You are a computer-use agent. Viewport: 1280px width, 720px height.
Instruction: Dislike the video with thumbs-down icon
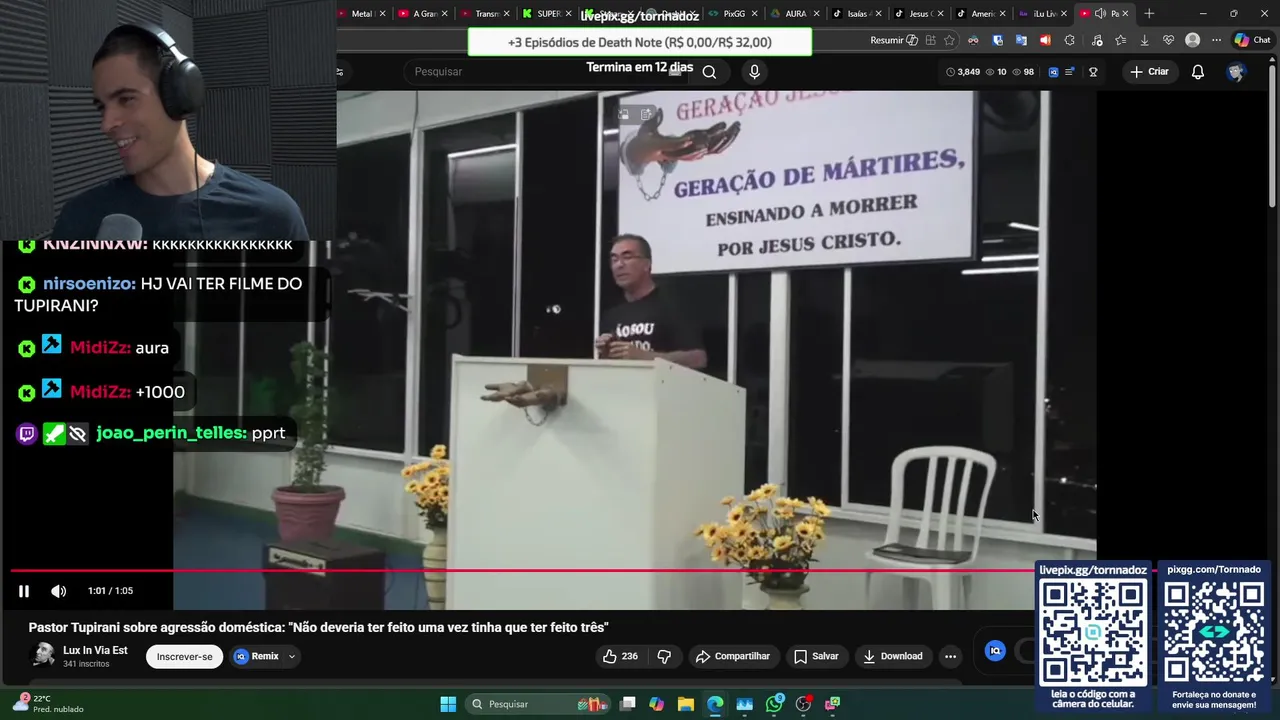(664, 656)
